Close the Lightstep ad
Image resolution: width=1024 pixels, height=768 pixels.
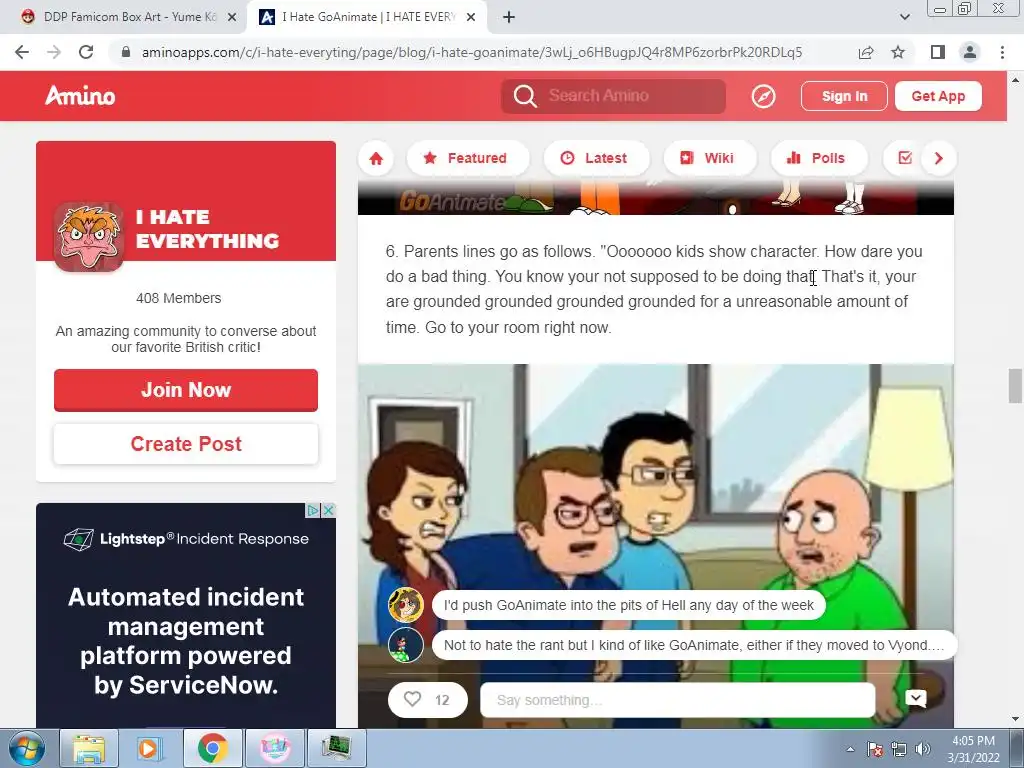pyautogui.click(x=330, y=510)
